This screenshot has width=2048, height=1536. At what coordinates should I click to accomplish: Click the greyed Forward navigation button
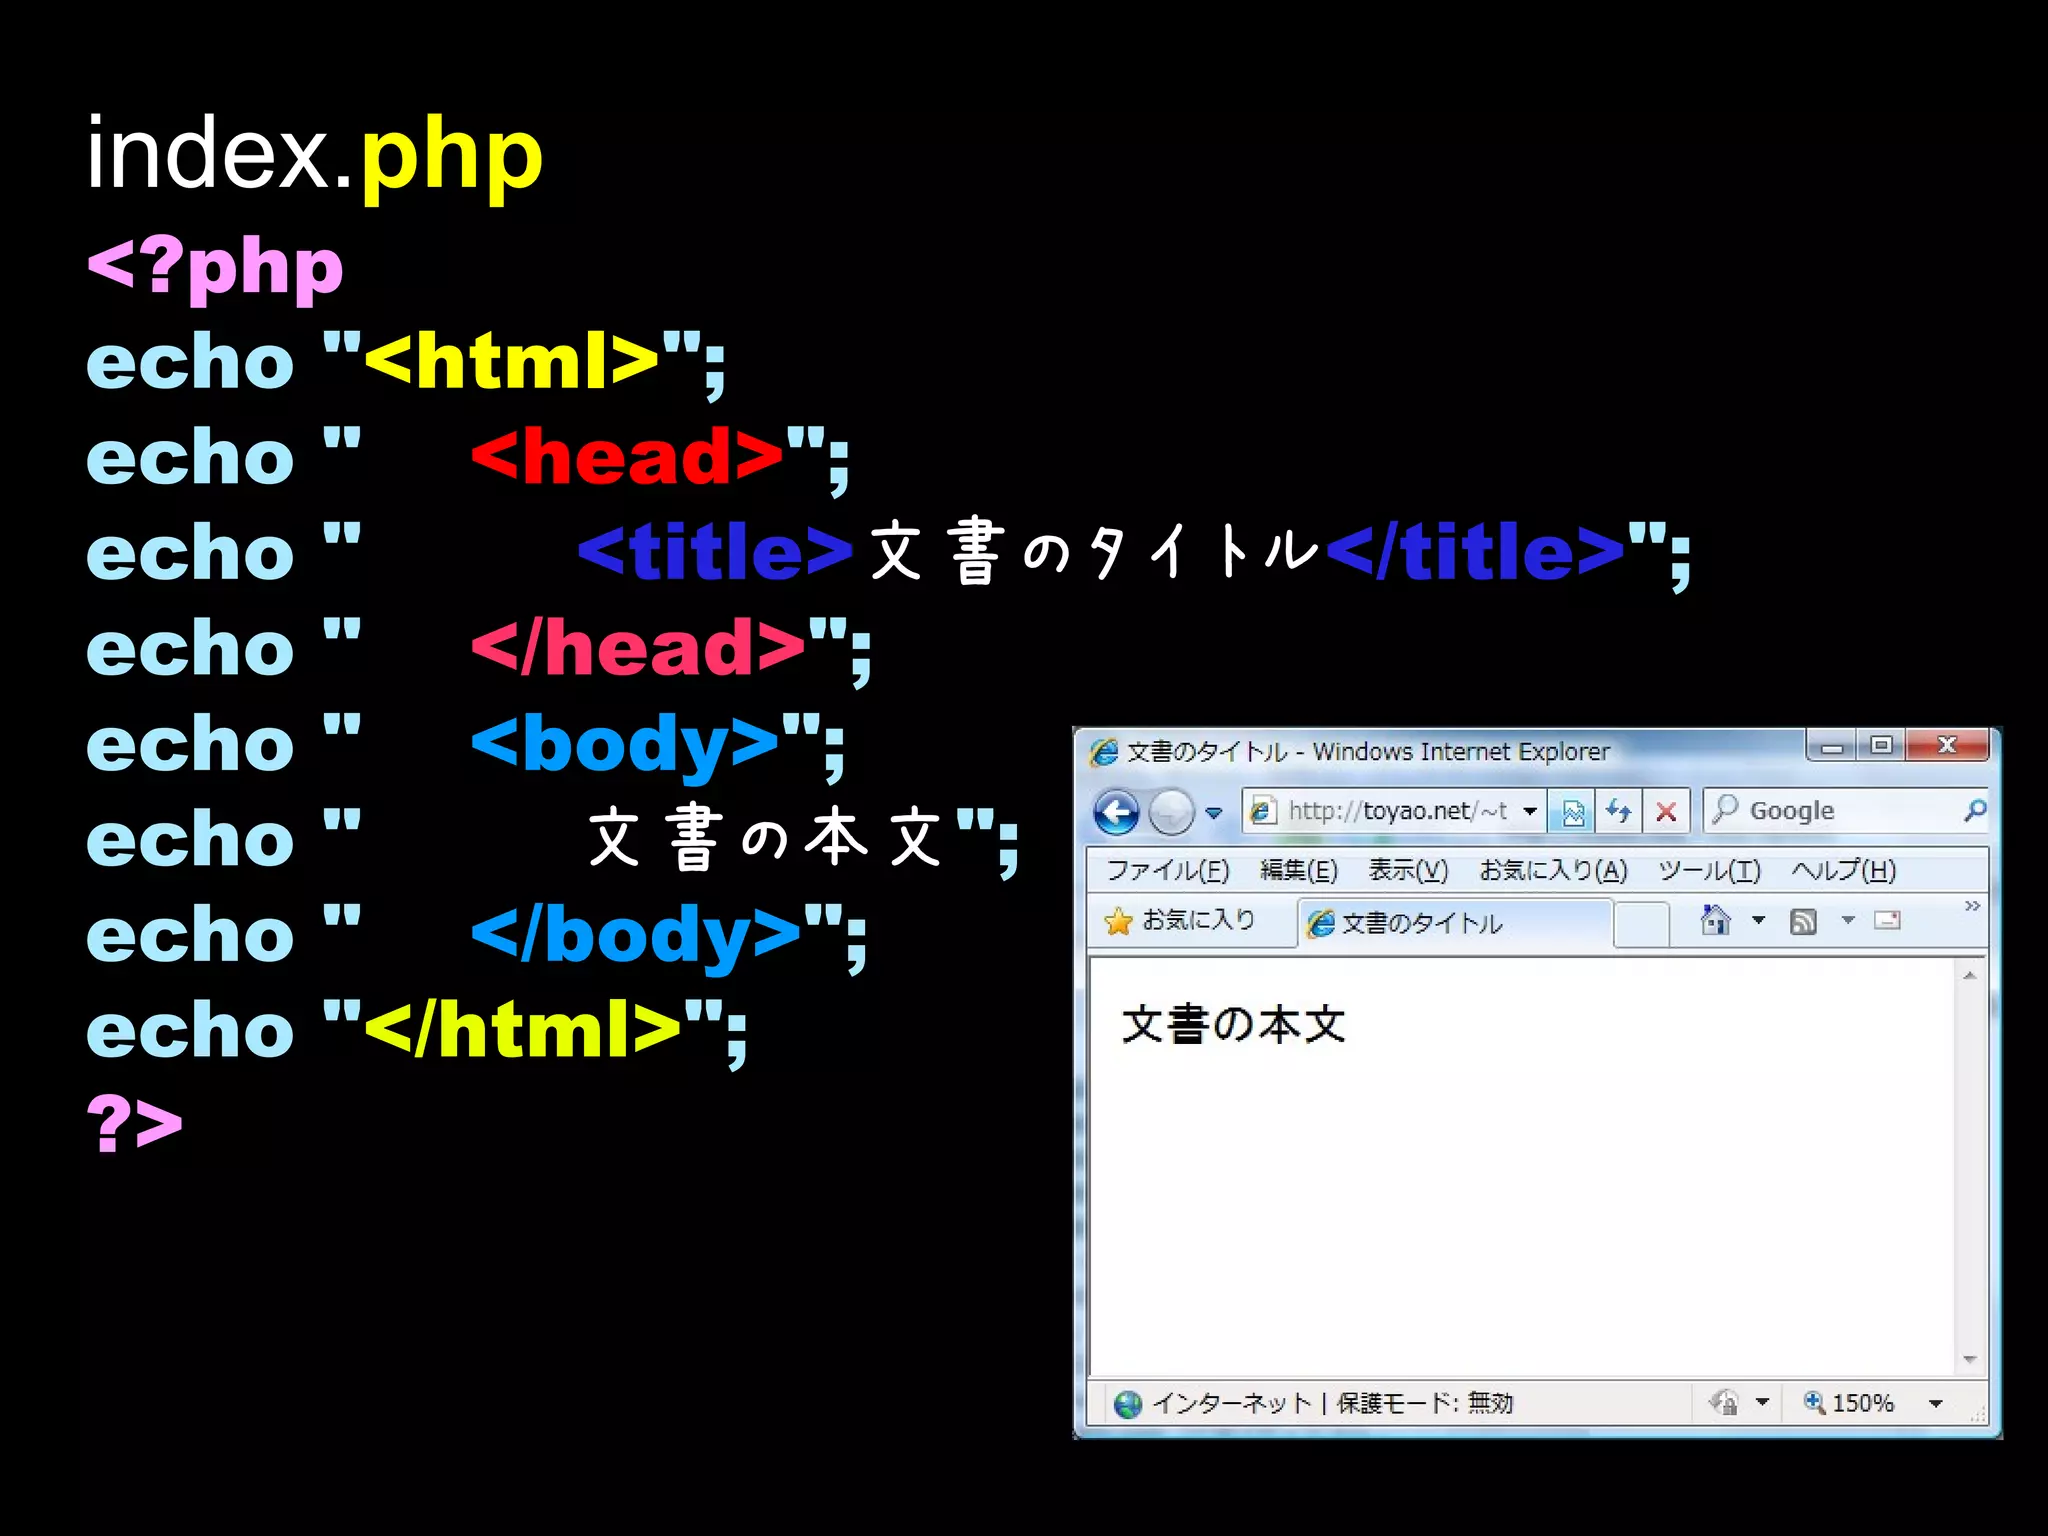coord(1171,811)
